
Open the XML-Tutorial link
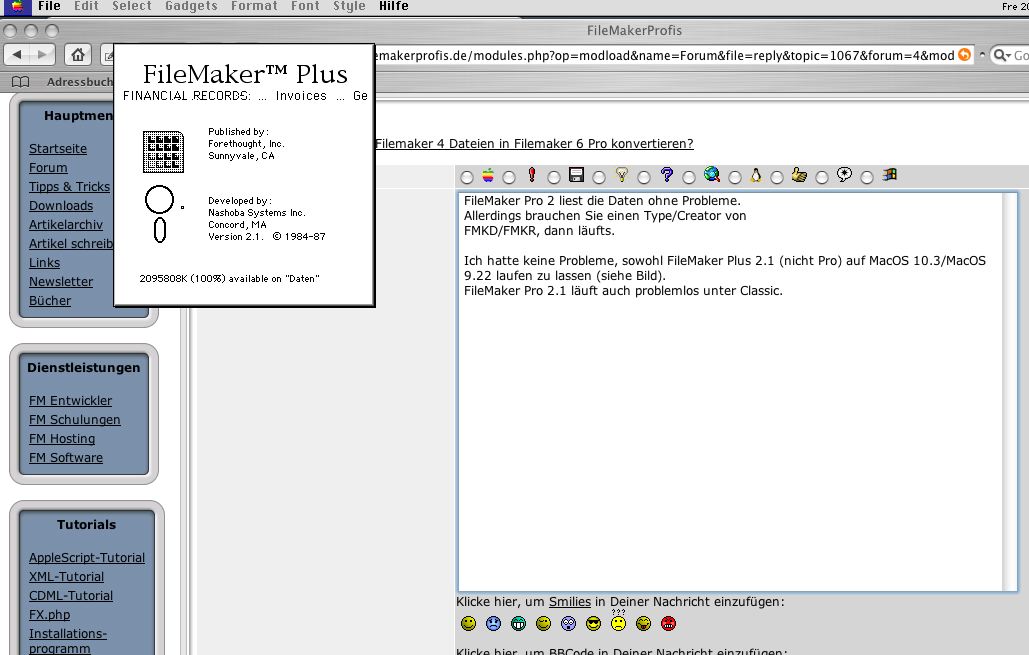[66, 577]
